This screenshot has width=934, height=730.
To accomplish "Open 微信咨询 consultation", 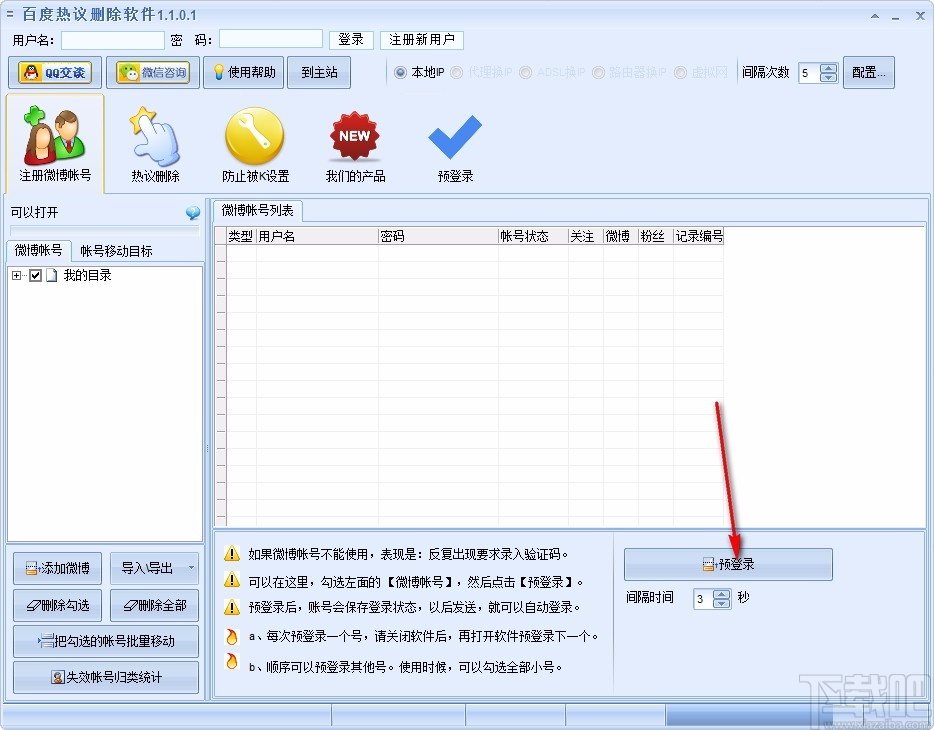I will (152, 72).
